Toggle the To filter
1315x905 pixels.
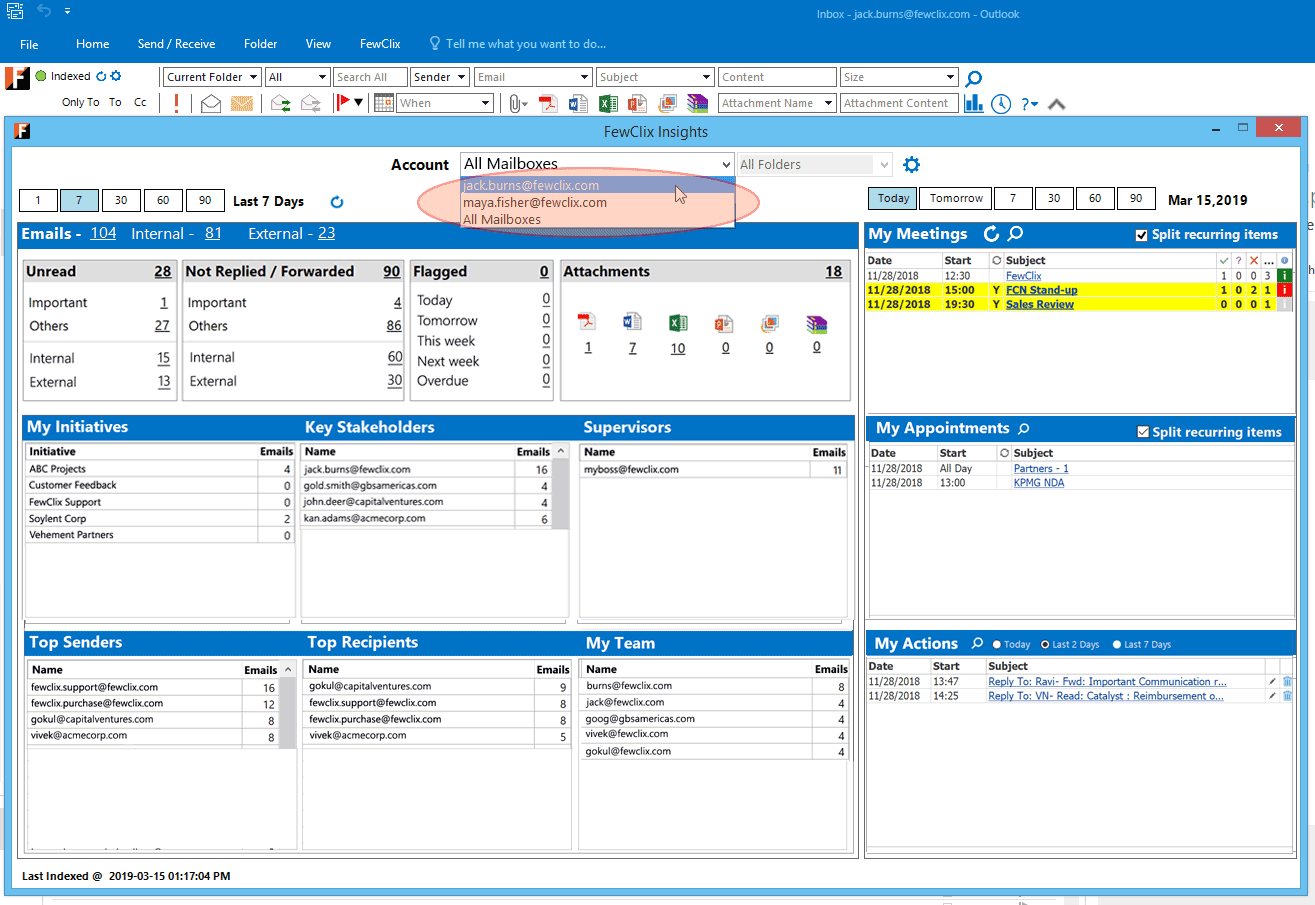(x=115, y=102)
